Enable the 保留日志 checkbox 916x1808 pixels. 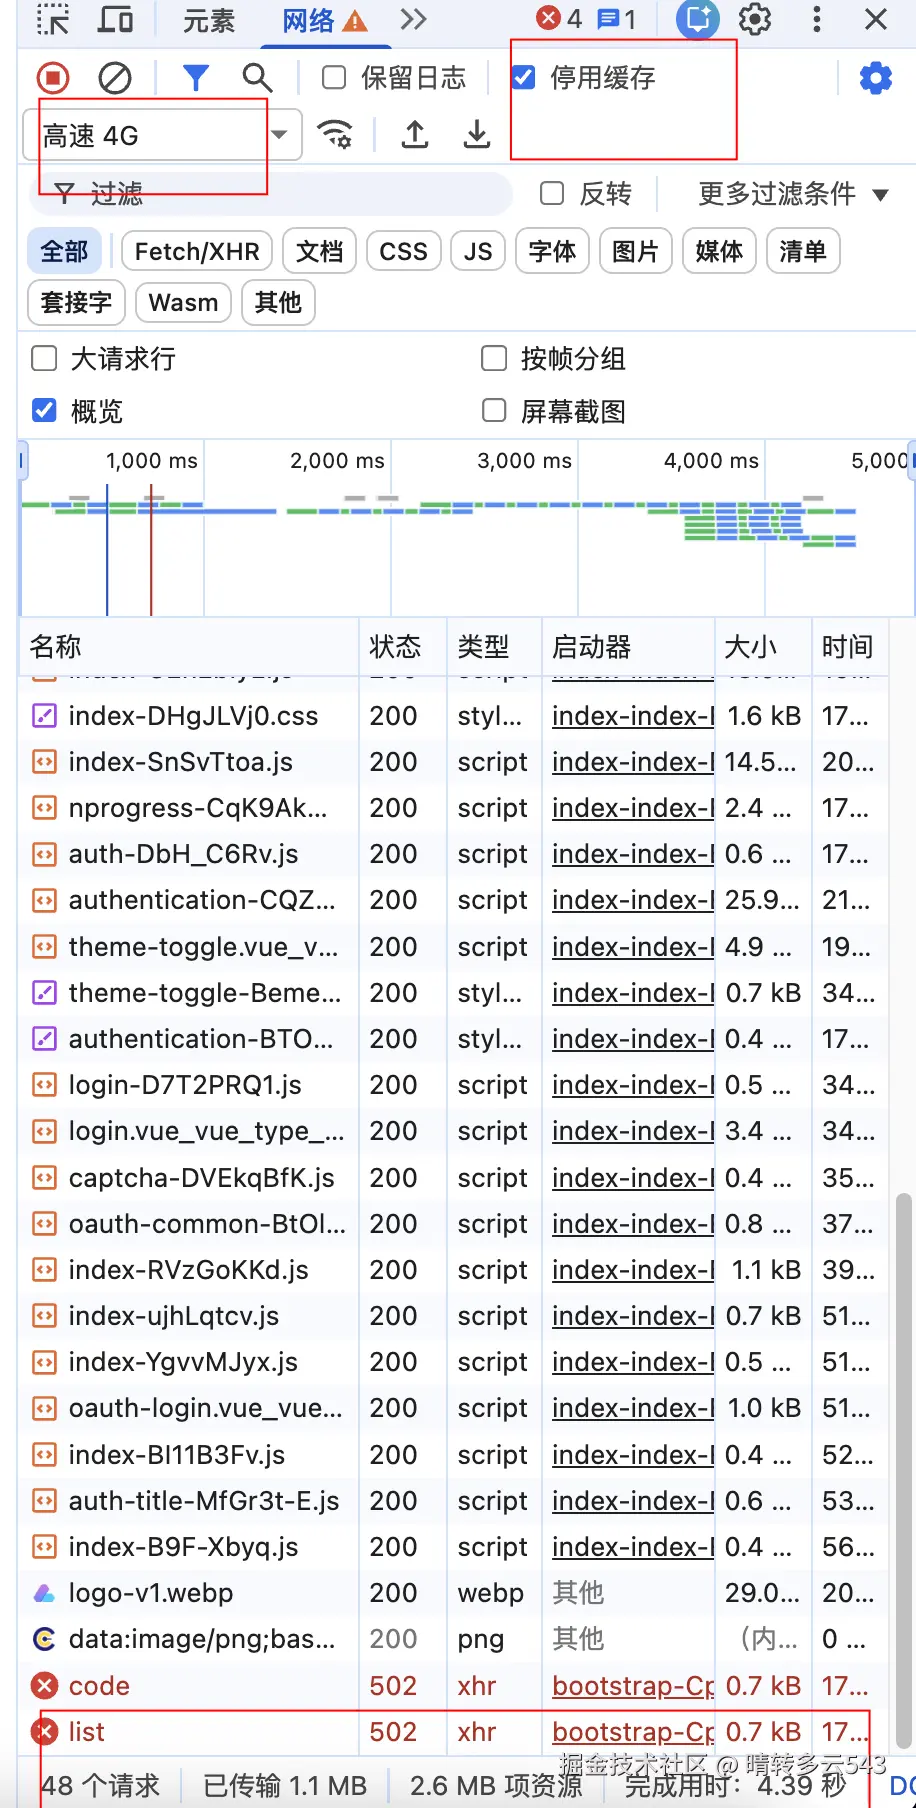pyautogui.click(x=334, y=77)
